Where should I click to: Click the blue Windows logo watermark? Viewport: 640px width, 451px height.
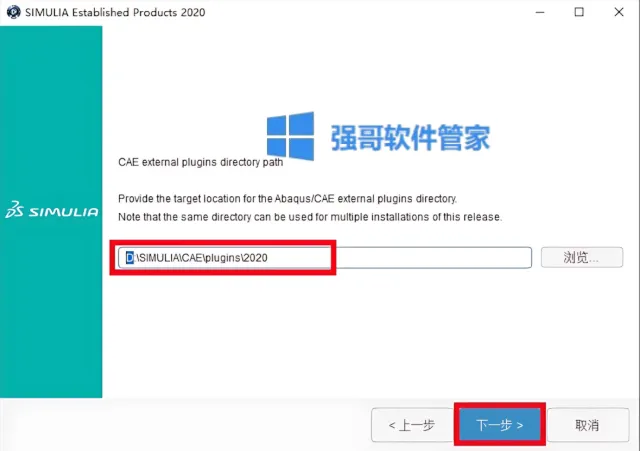point(291,136)
